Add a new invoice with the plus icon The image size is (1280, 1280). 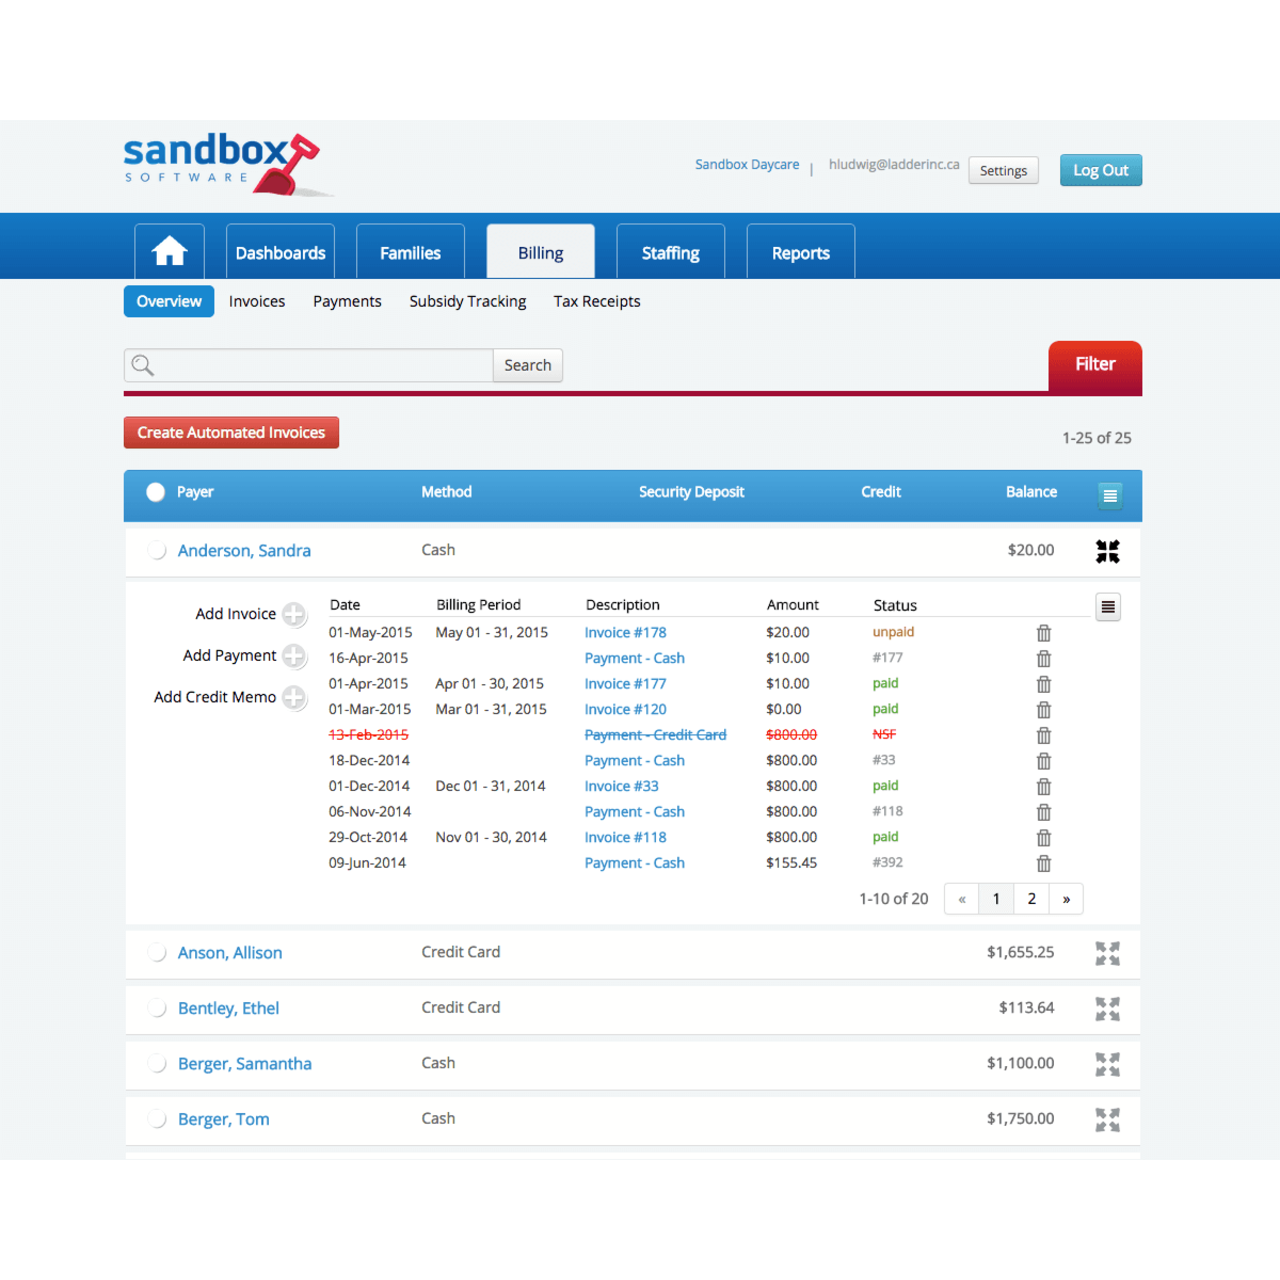point(294,614)
